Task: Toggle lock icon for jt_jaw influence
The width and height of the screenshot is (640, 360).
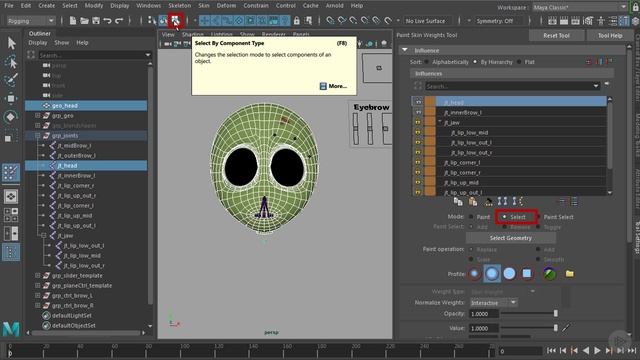Action: click(418, 122)
